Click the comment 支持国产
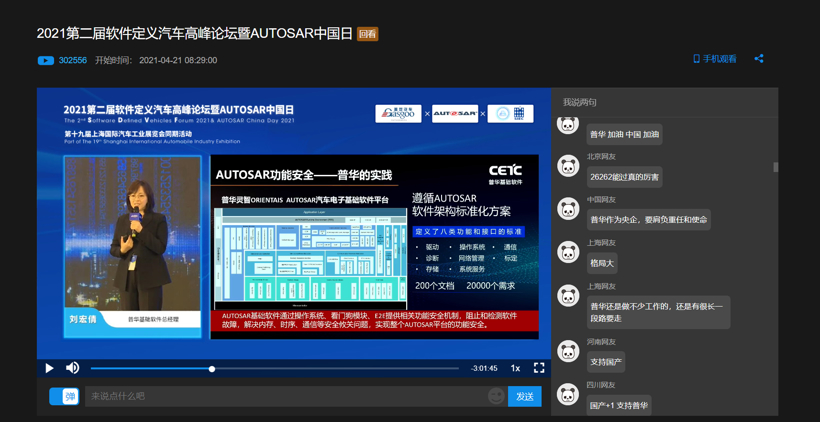This screenshot has width=820, height=422. point(606,362)
